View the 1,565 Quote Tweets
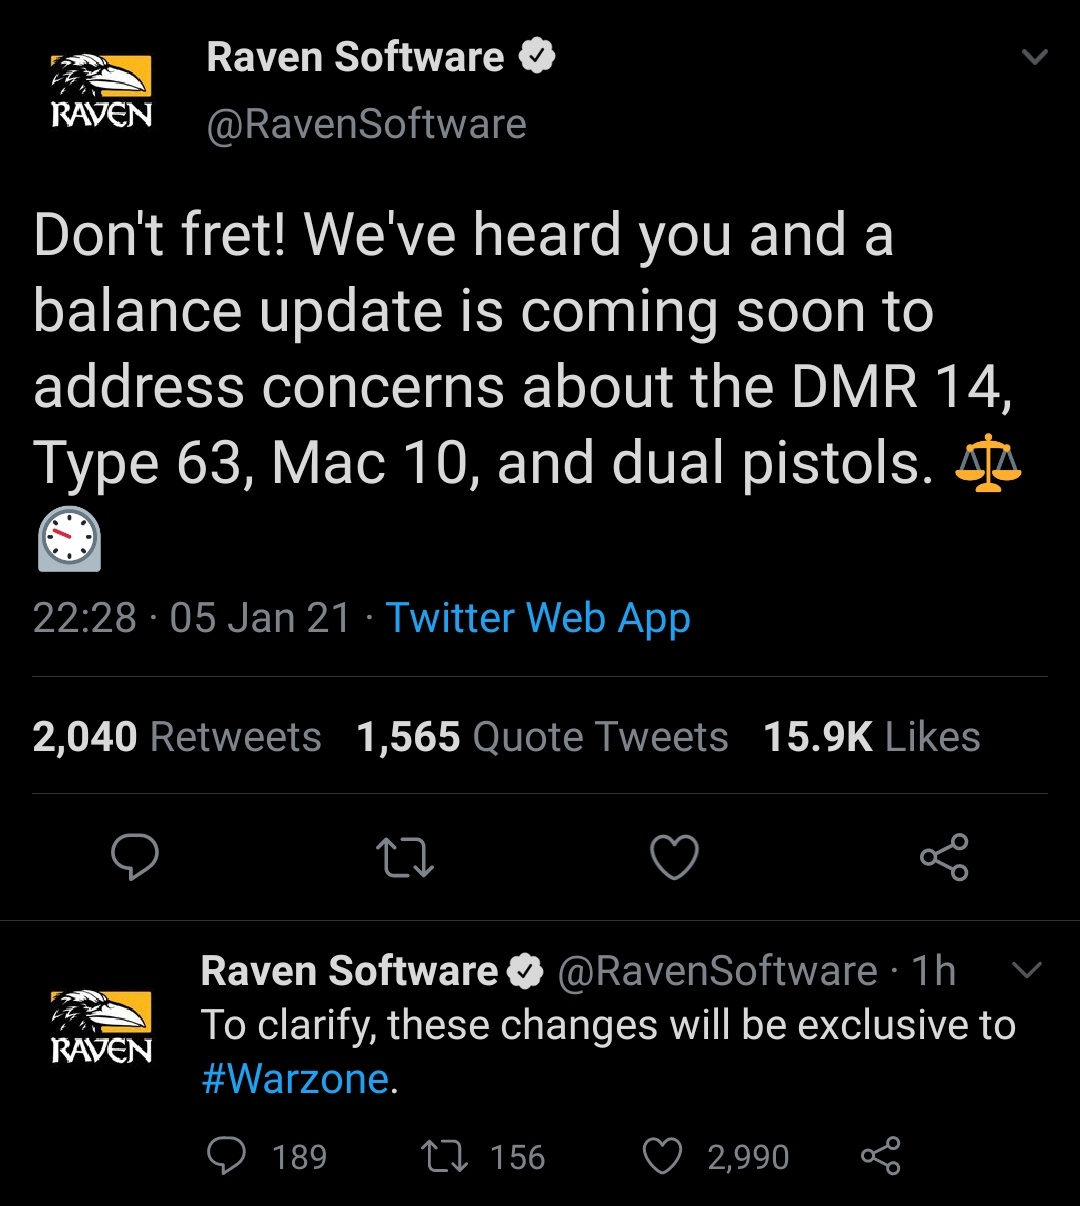The image size is (1080, 1206). pos(542,737)
